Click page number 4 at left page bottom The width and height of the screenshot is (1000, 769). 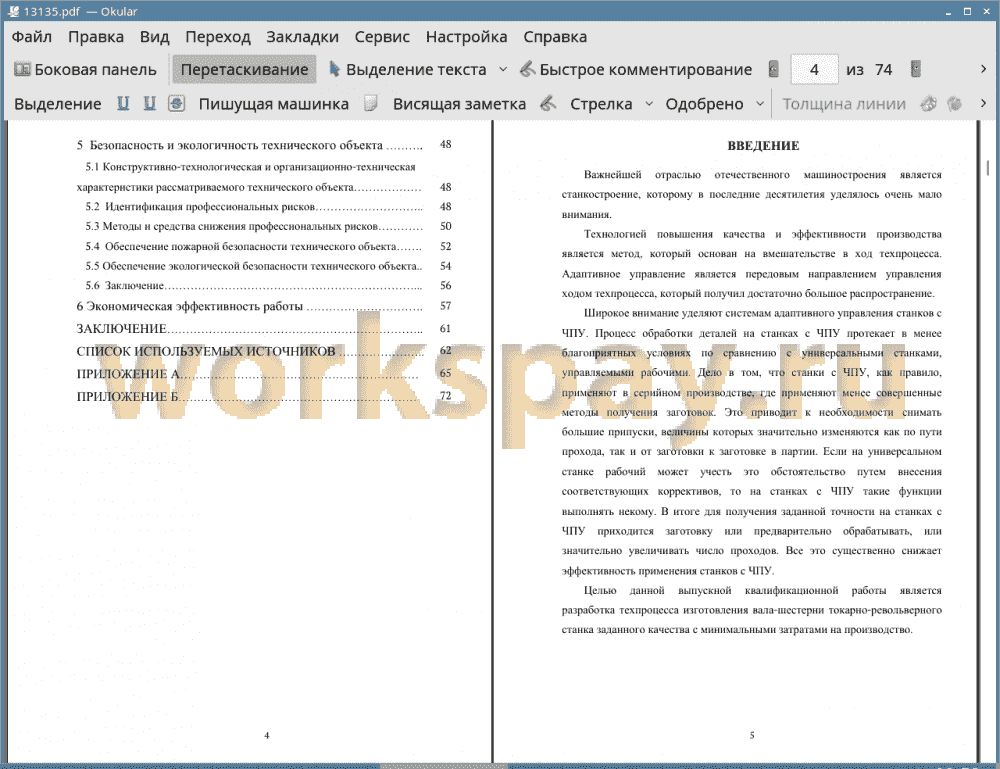[x=267, y=735]
